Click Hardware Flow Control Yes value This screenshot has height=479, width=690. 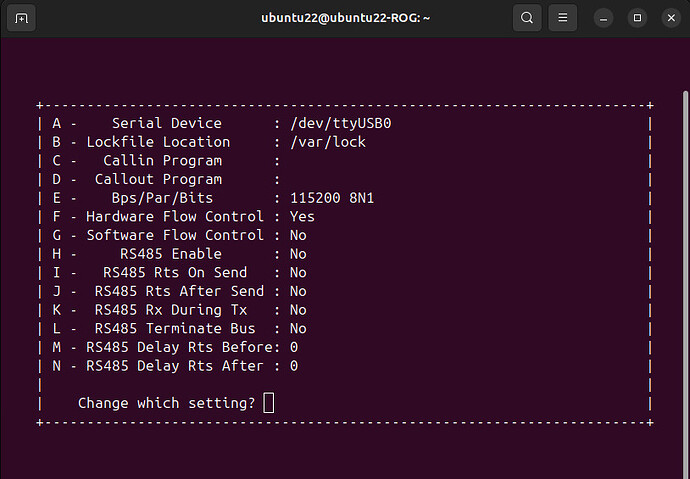click(302, 217)
